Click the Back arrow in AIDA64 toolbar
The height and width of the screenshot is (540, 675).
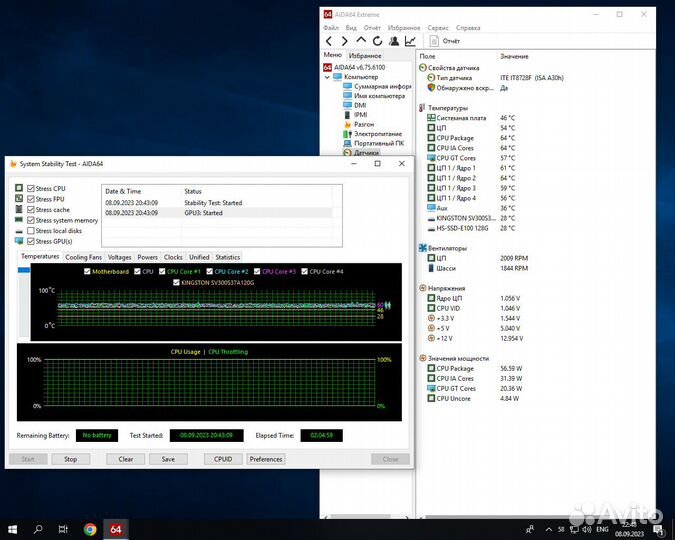[x=329, y=41]
